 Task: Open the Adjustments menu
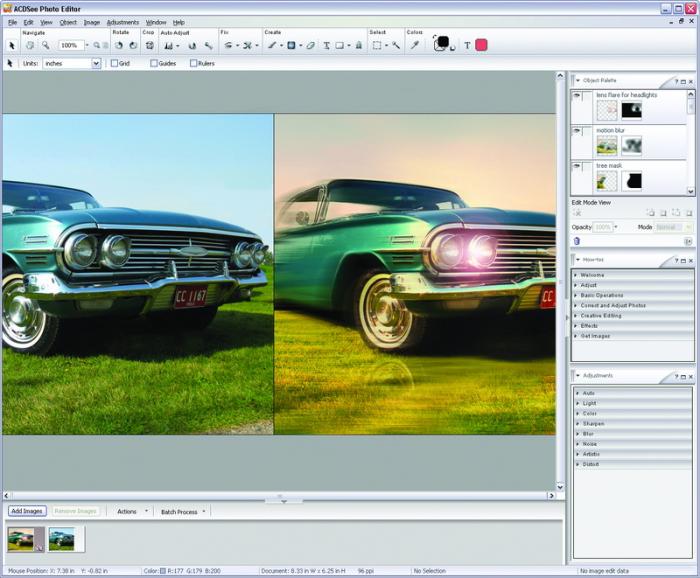pyautogui.click(x=123, y=22)
